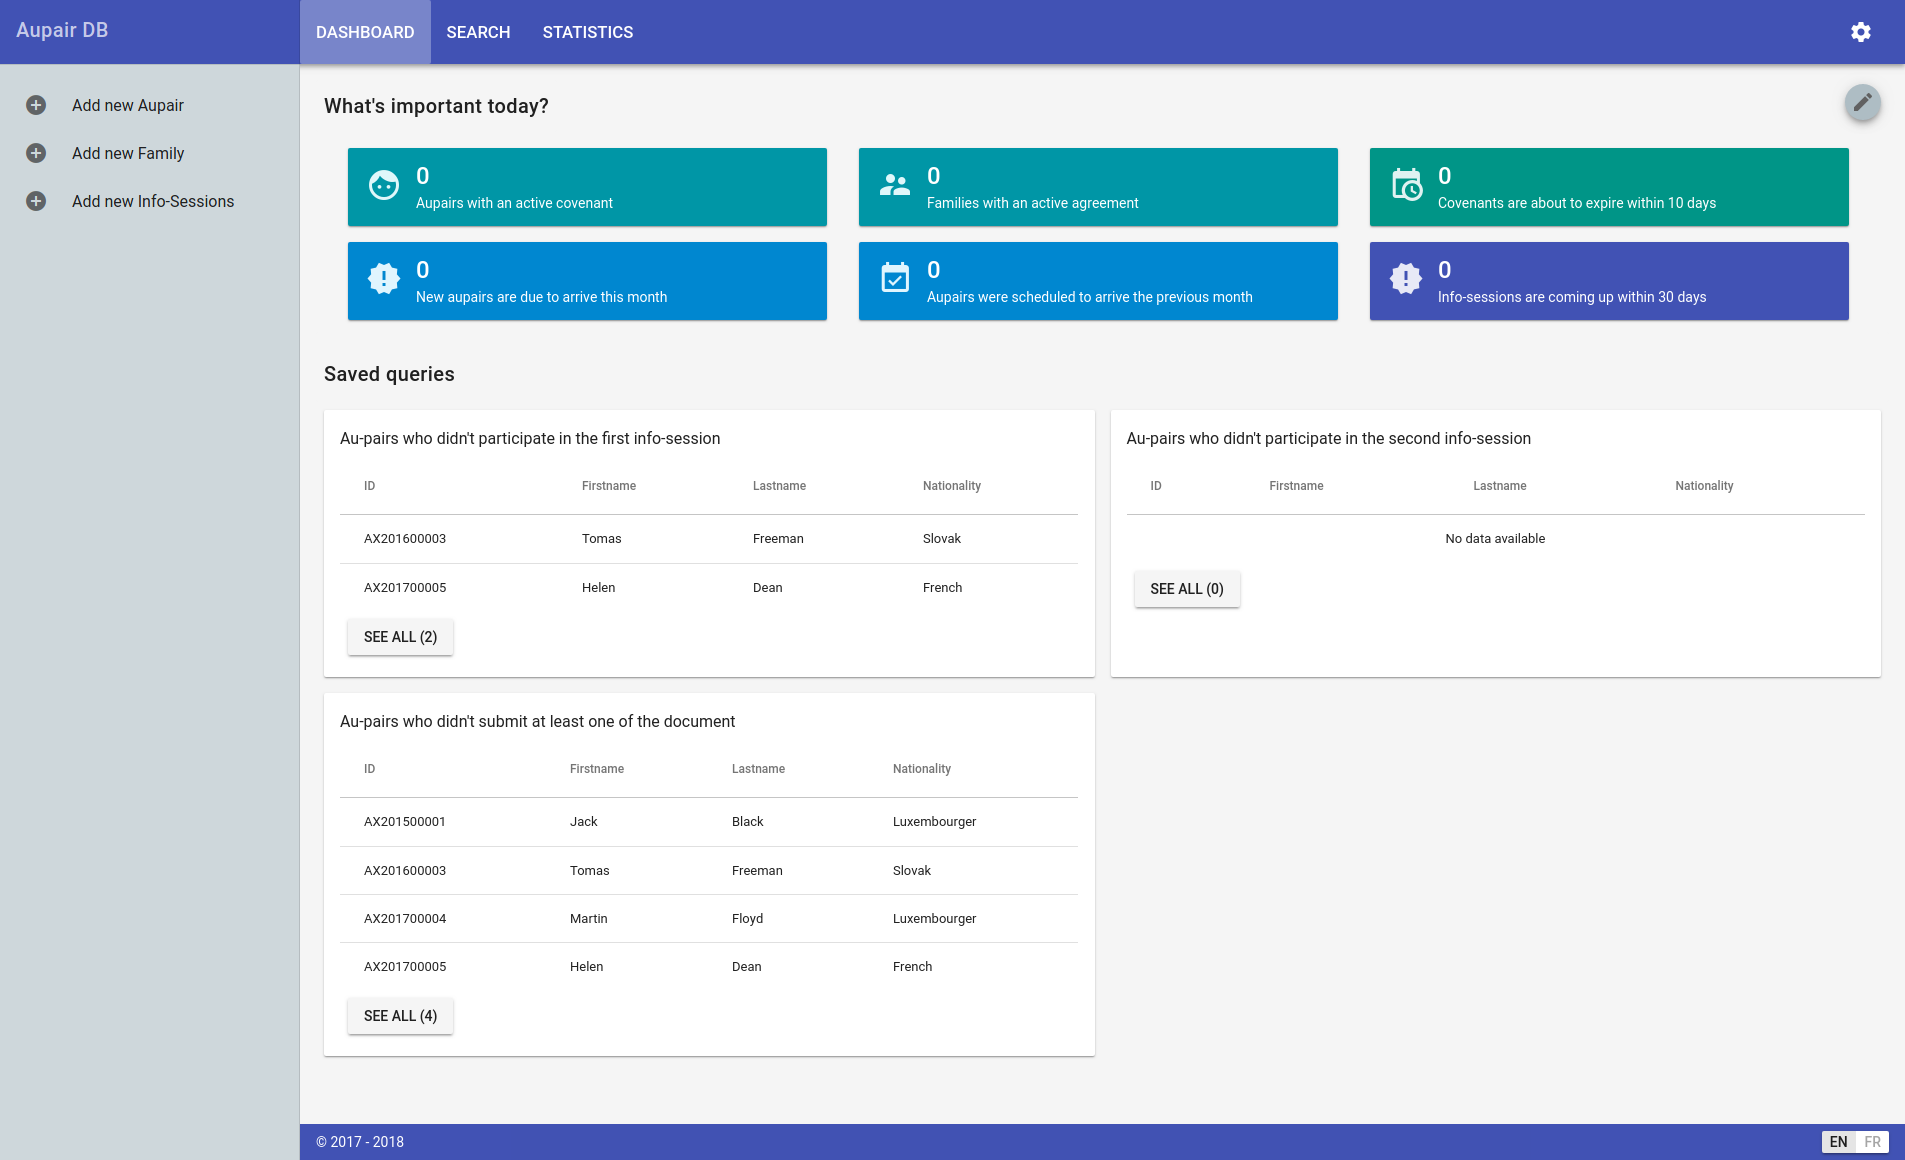Click the face icon on active covenant card
1905x1160 pixels.
click(x=384, y=186)
